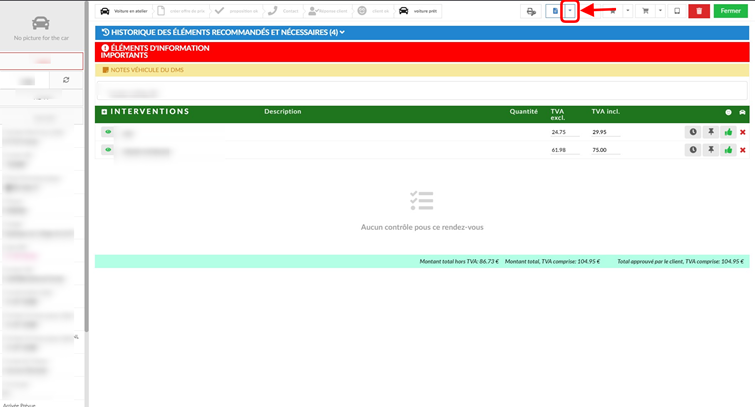The width and height of the screenshot is (755, 407).
Task: Toggle the eye icon on first intervention row
Action: pyautogui.click(x=108, y=132)
